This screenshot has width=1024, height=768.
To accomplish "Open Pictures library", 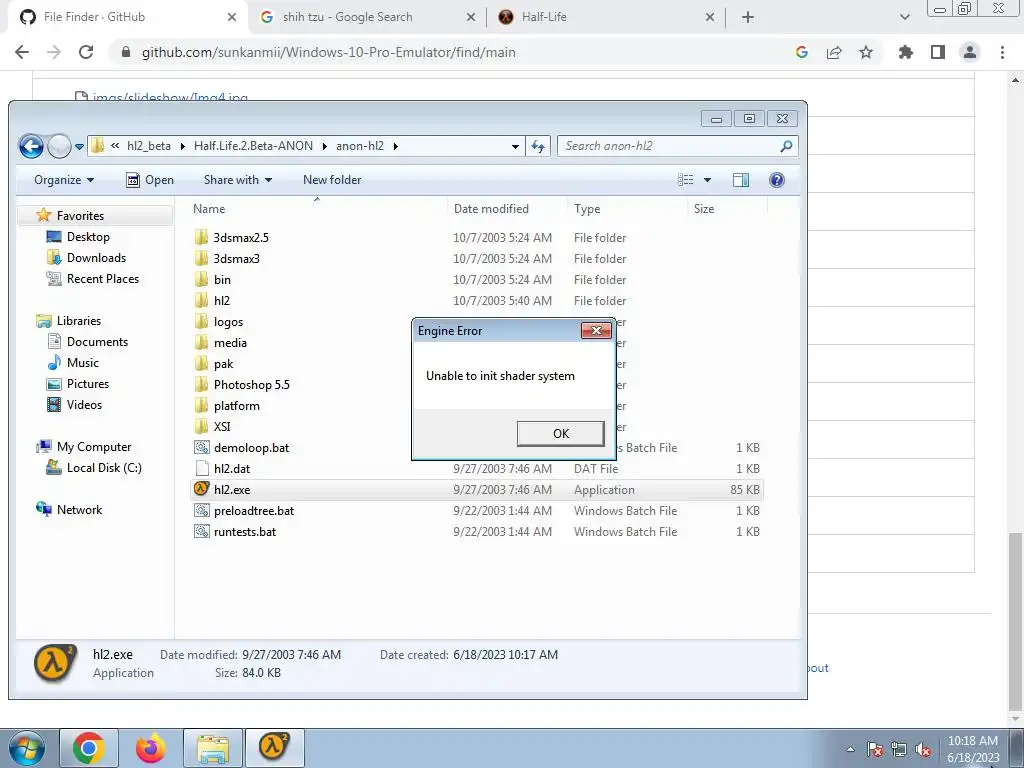I will [x=88, y=383].
